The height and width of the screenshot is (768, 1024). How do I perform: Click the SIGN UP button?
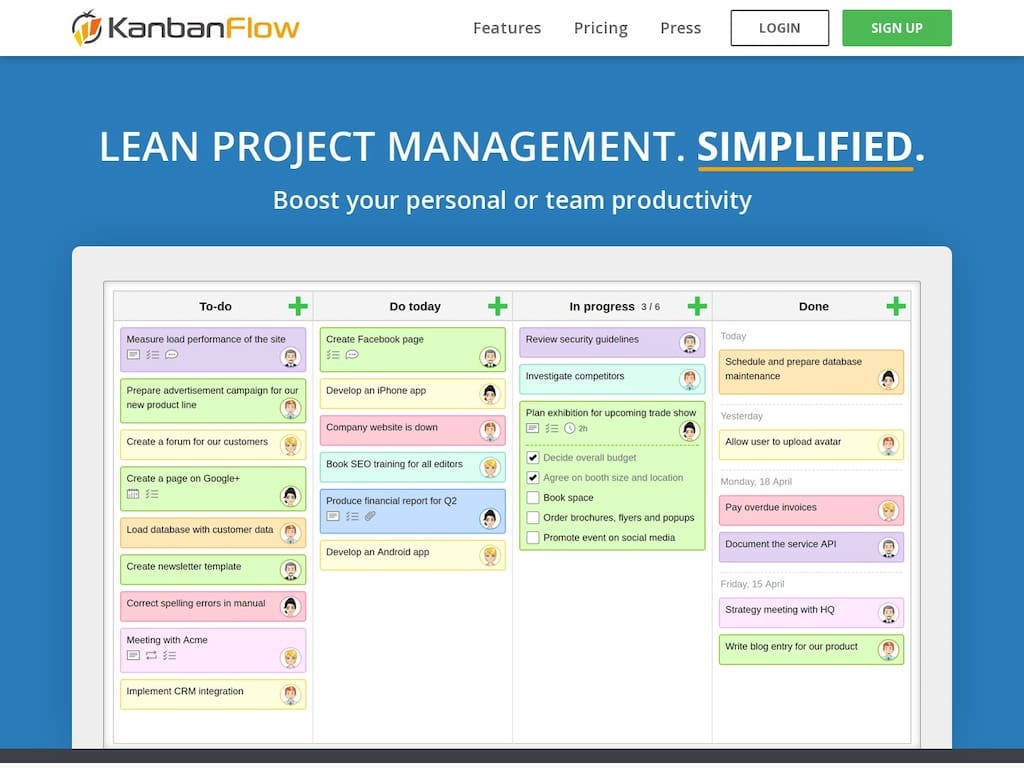[896, 28]
